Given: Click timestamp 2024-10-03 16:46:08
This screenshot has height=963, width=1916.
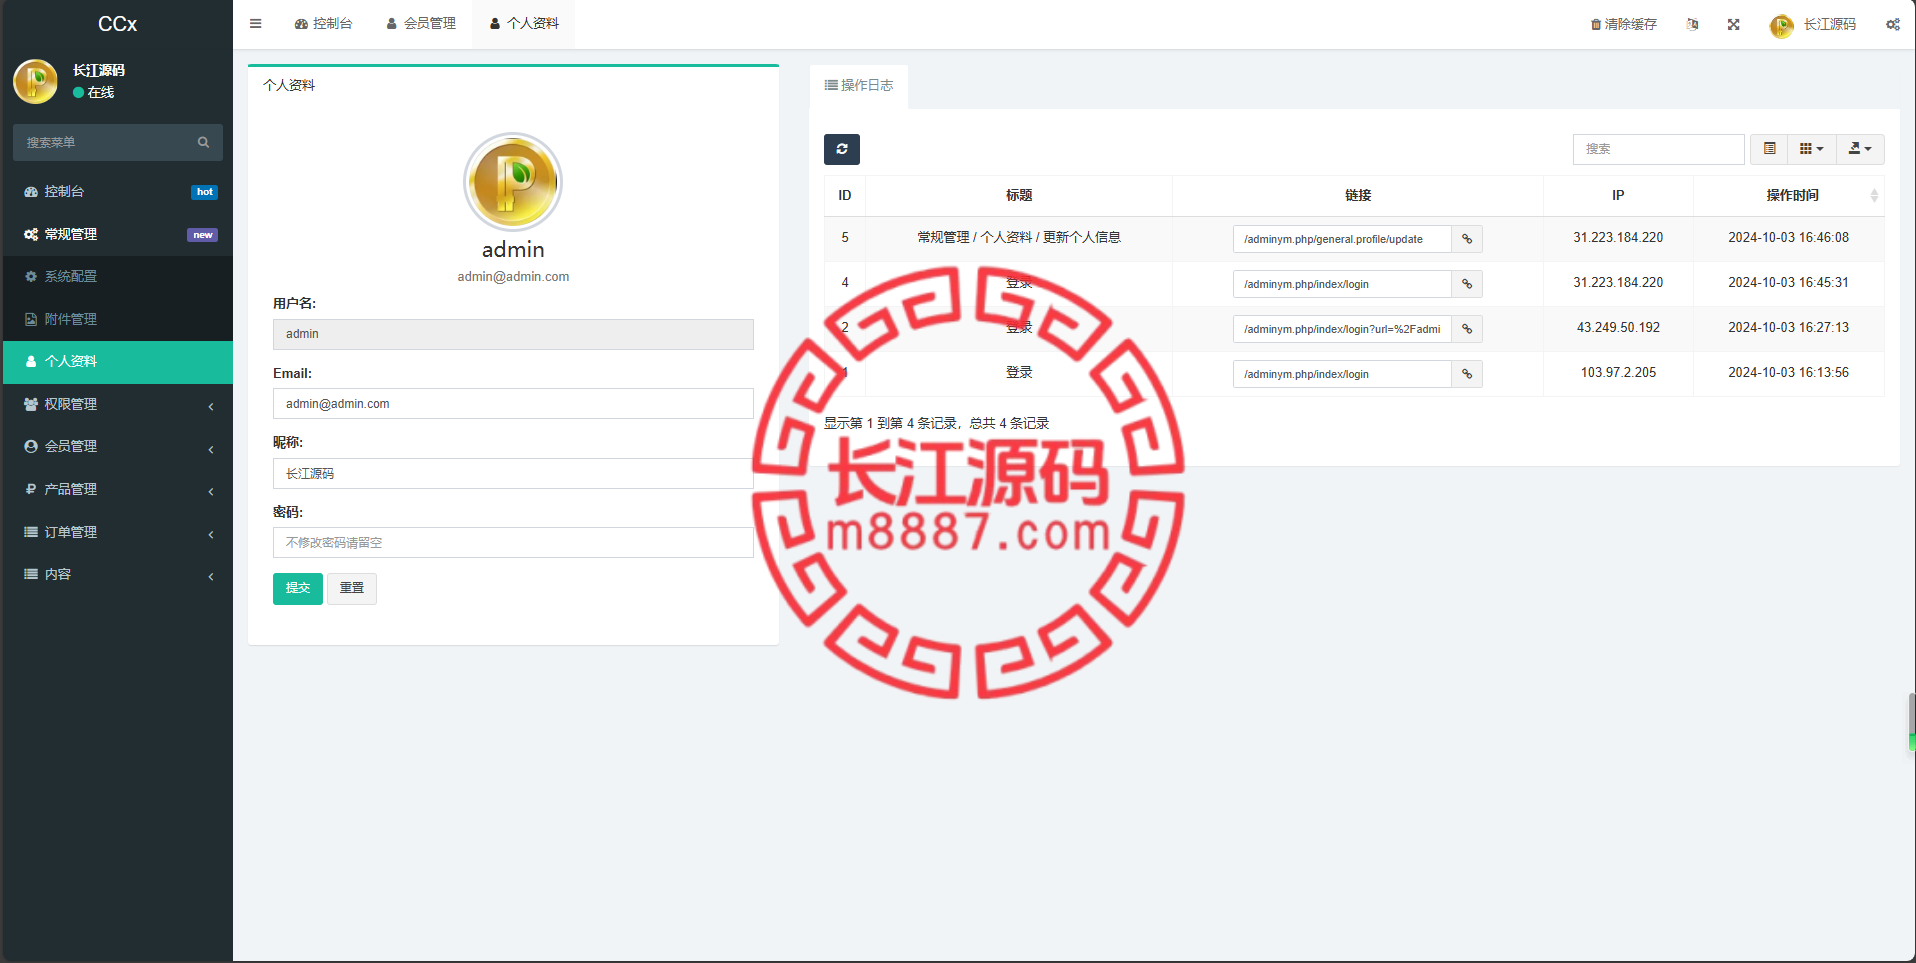Looking at the screenshot, I should click(1788, 237).
